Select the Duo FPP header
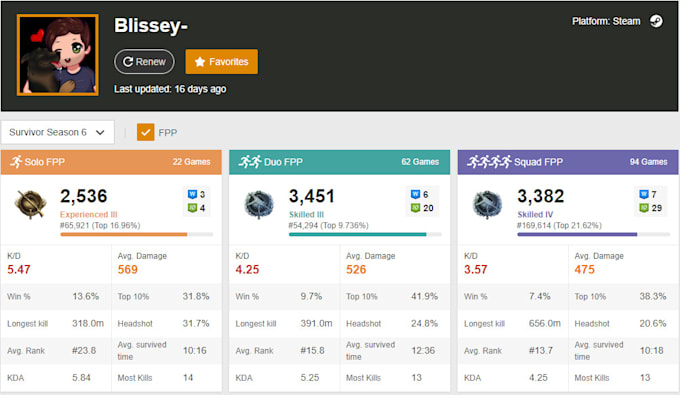The width and height of the screenshot is (680, 395). (x=340, y=162)
